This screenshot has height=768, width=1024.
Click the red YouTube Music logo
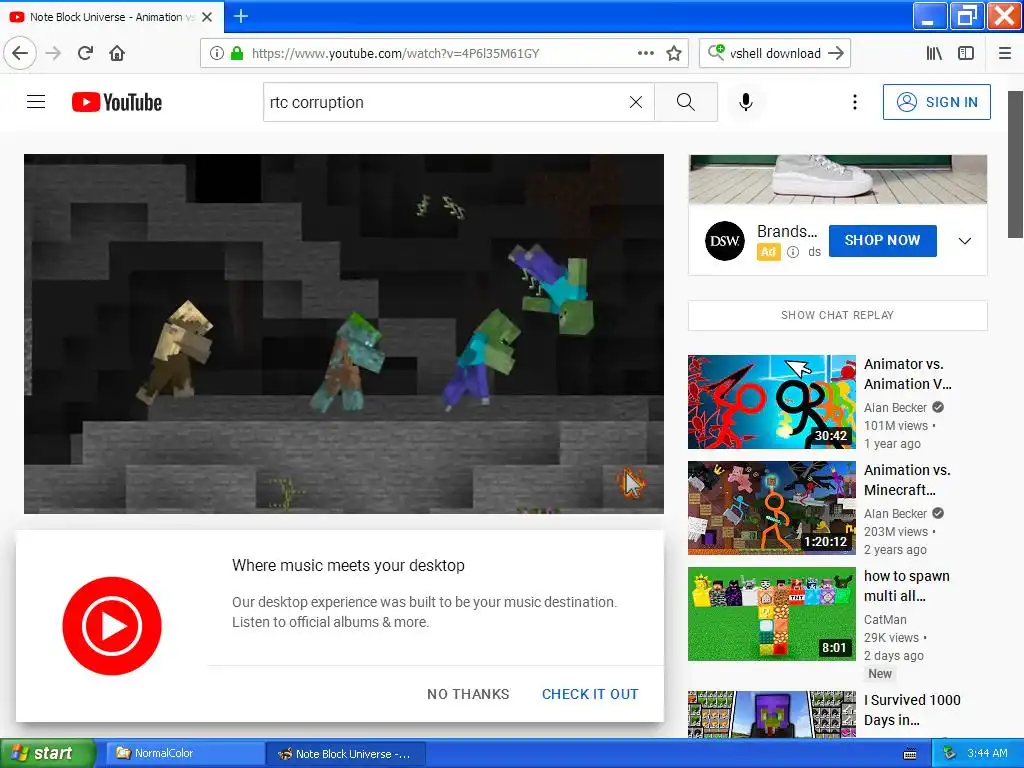(x=112, y=626)
